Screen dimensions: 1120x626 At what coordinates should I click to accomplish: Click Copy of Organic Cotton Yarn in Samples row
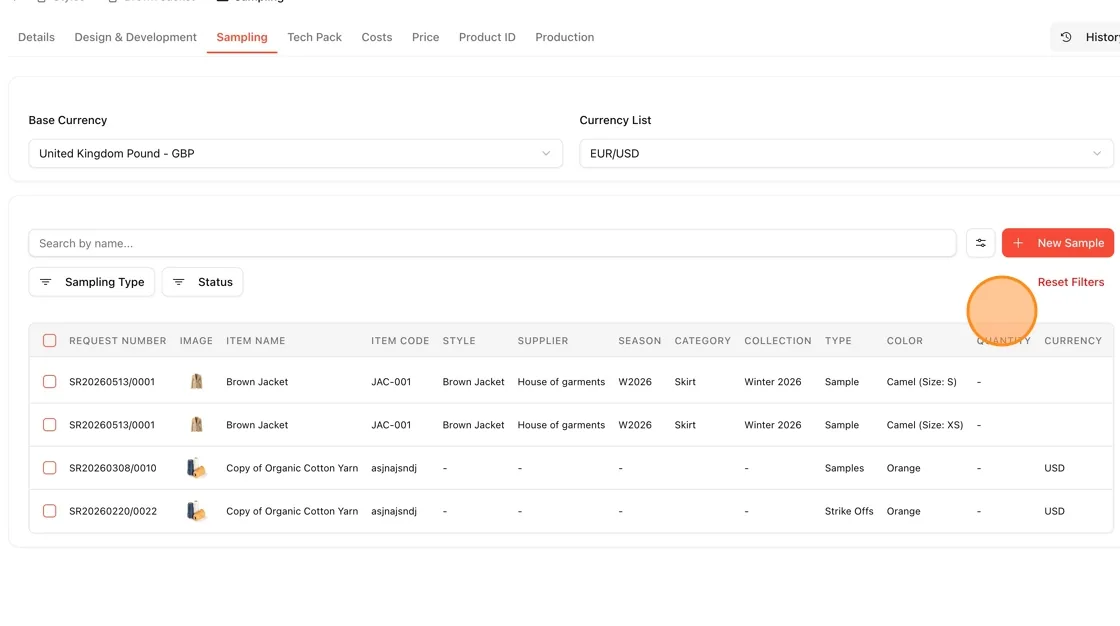(292, 468)
